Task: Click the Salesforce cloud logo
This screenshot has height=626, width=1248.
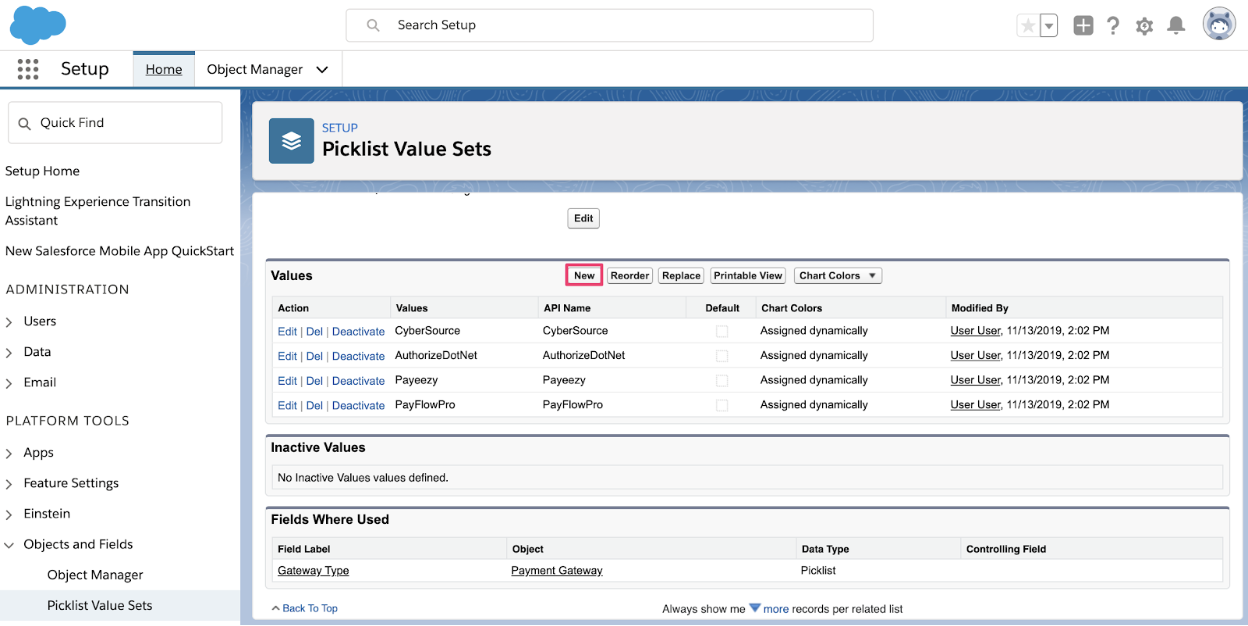Action: [38, 25]
